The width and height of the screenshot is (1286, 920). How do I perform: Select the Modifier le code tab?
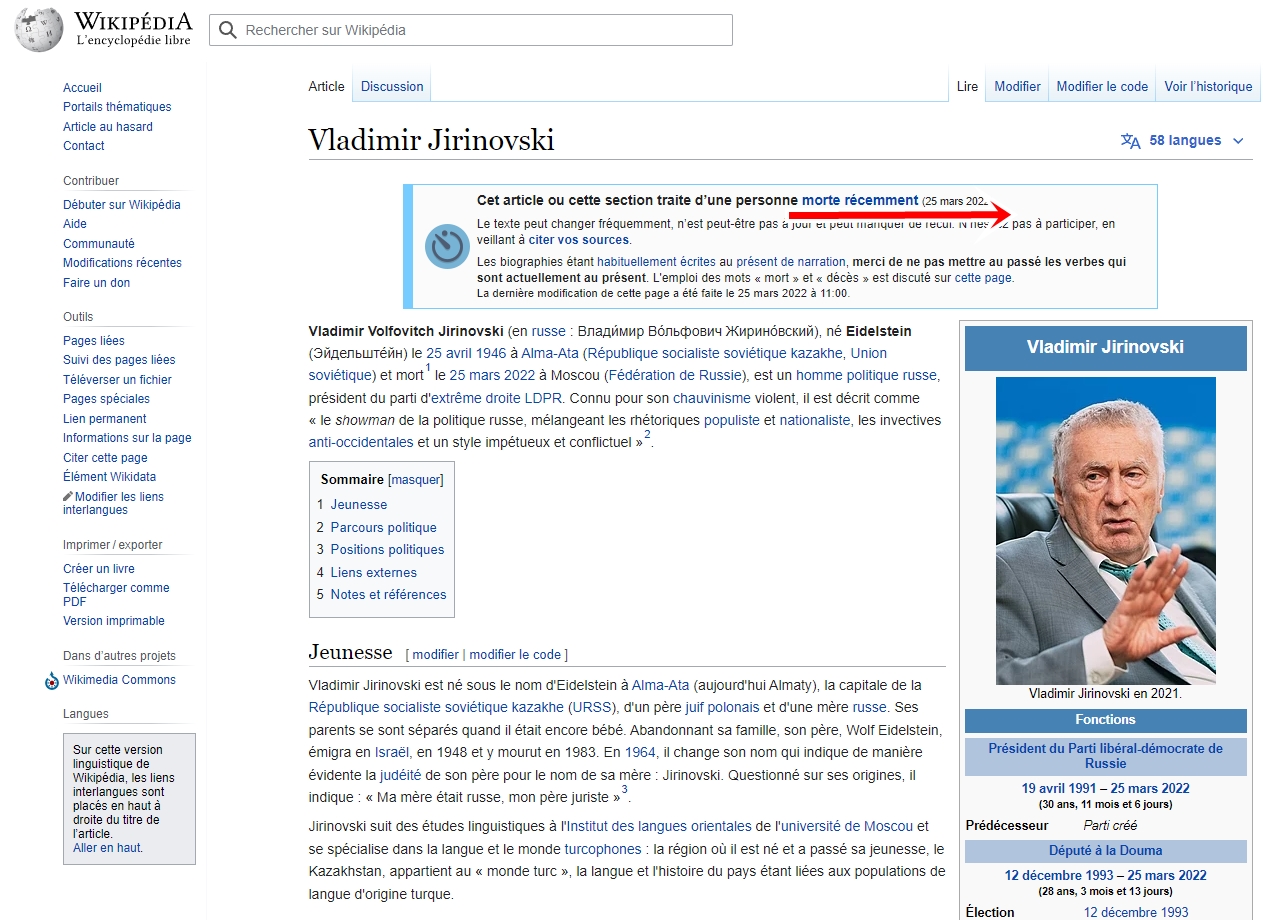[1102, 87]
